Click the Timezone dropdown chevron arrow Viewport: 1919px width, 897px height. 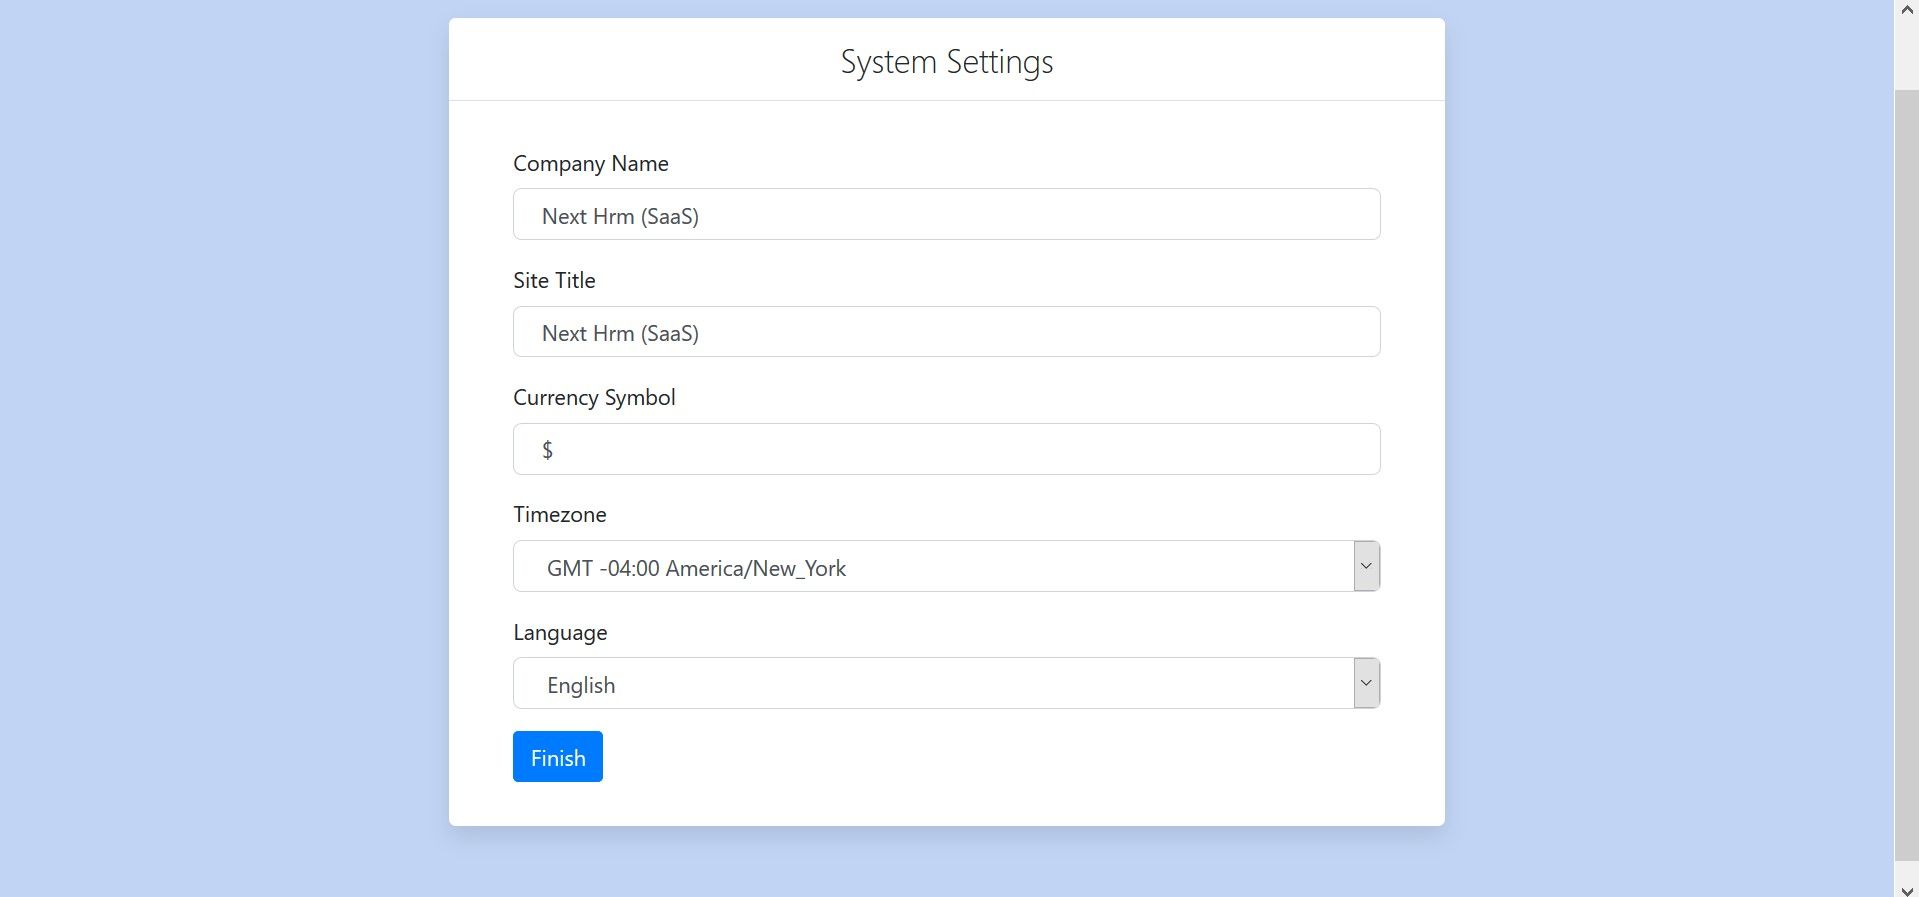click(x=1366, y=567)
